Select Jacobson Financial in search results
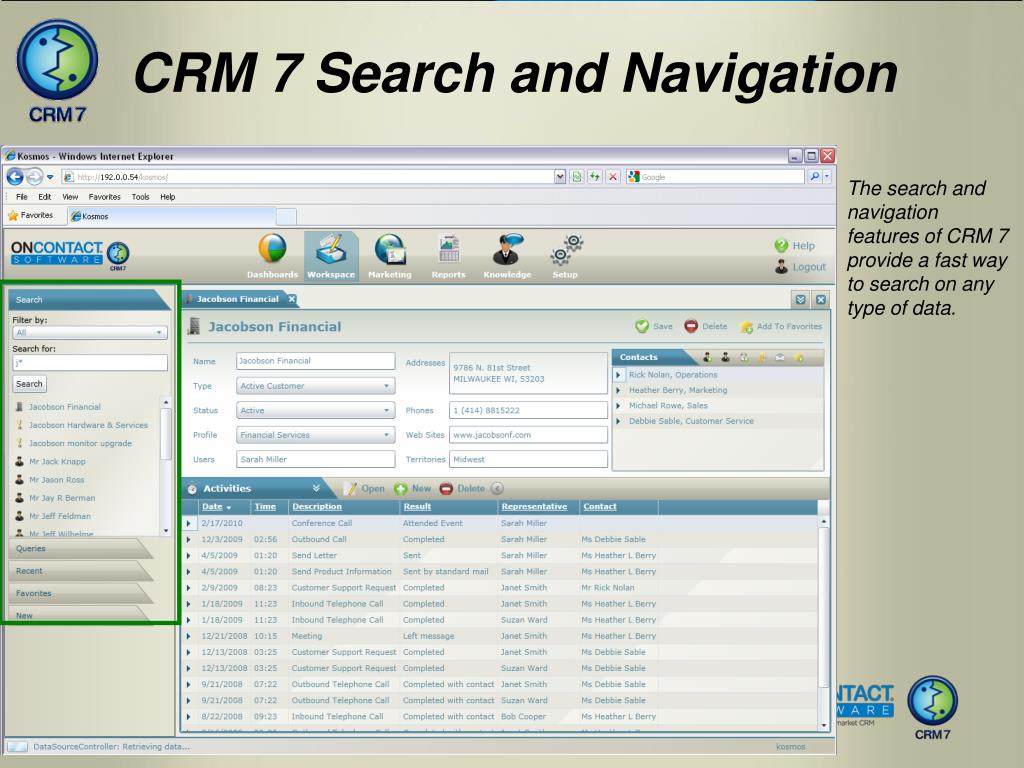1024x768 pixels. tap(65, 407)
